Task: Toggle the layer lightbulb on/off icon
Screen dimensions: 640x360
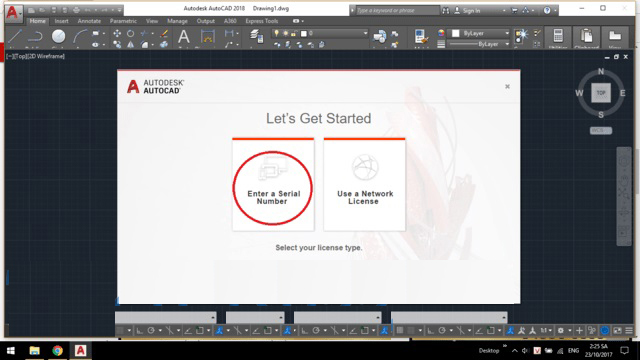Action: 277,33
